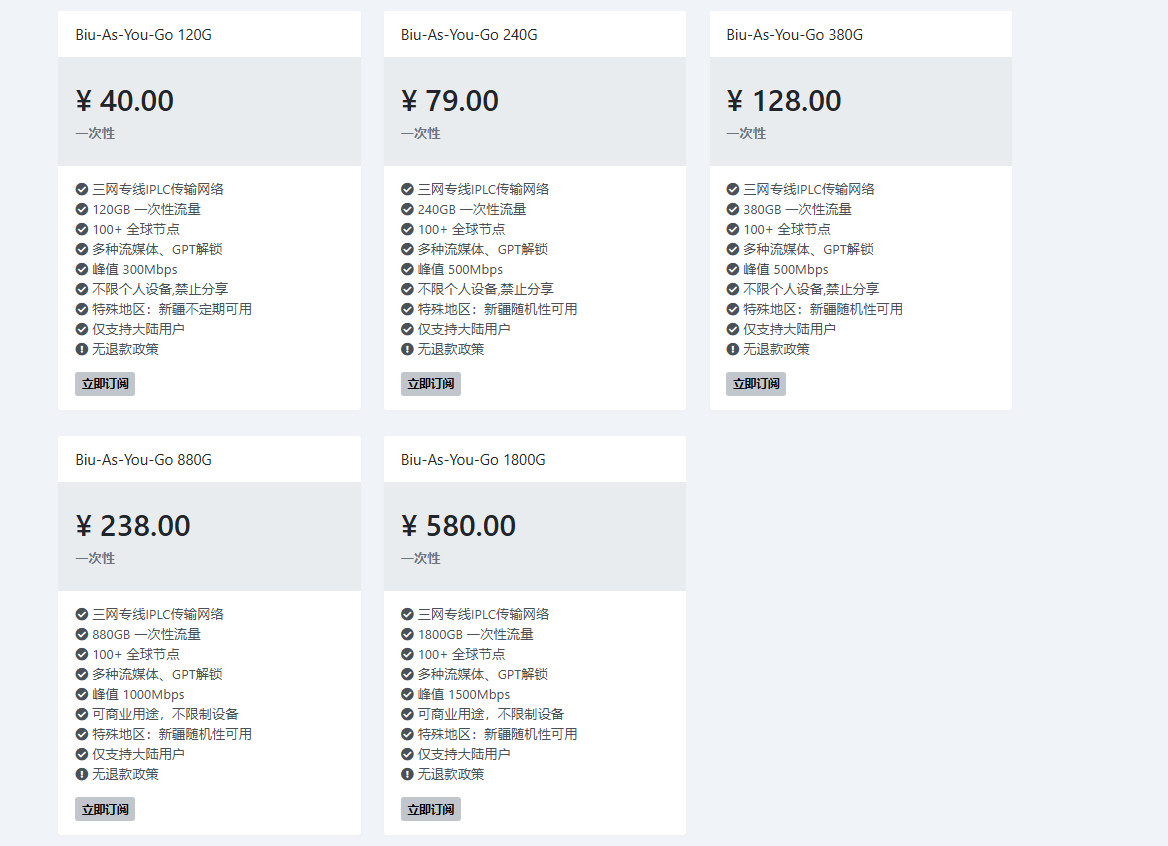The width and height of the screenshot is (1168, 846).
Task: Click the check icon beside 1800GB 一次性流量
Action: (407, 634)
